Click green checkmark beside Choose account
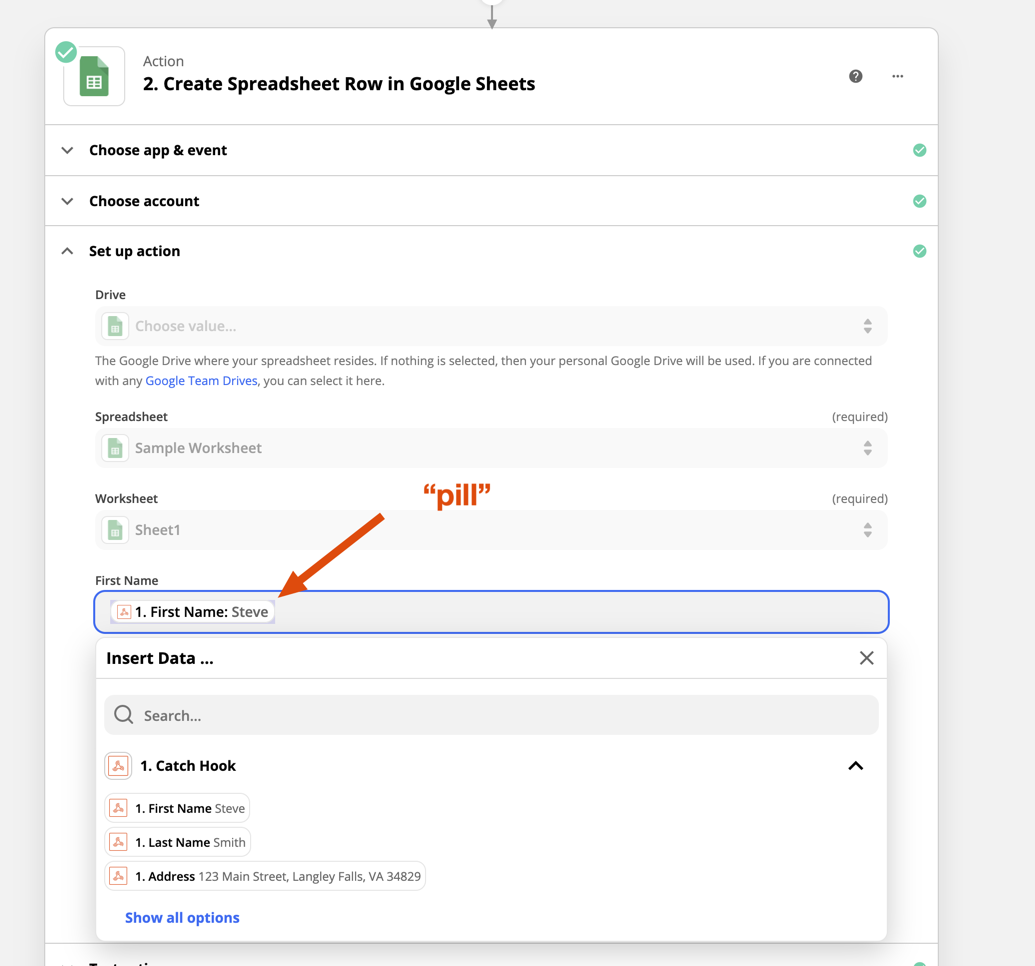This screenshot has height=966, width=1035. pos(919,201)
